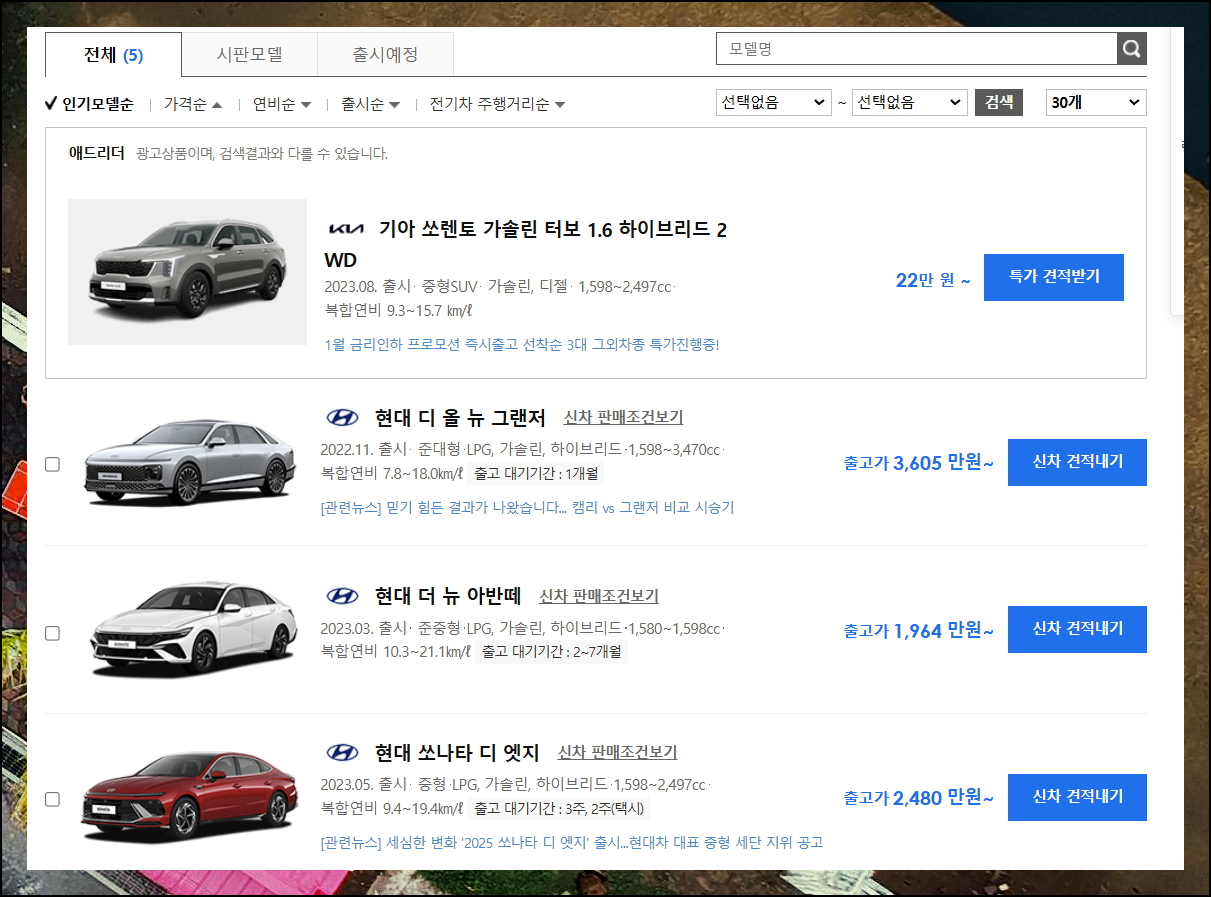Click the 그랜저 car thumbnail
The width and height of the screenshot is (1211, 897).
click(x=189, y=462)
